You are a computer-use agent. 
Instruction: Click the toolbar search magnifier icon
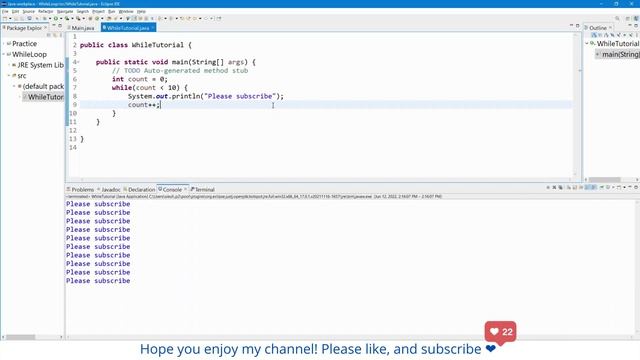617,18
